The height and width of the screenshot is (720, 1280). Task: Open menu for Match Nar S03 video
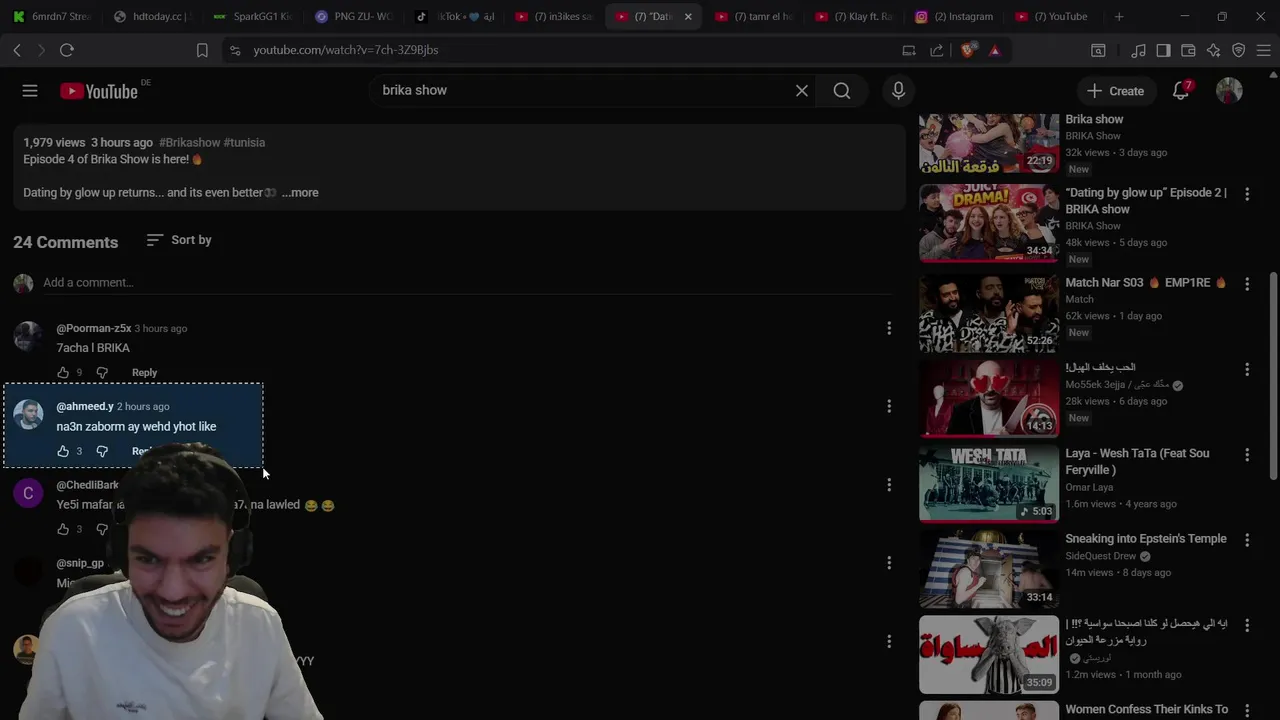click(x=1247, y=284)
